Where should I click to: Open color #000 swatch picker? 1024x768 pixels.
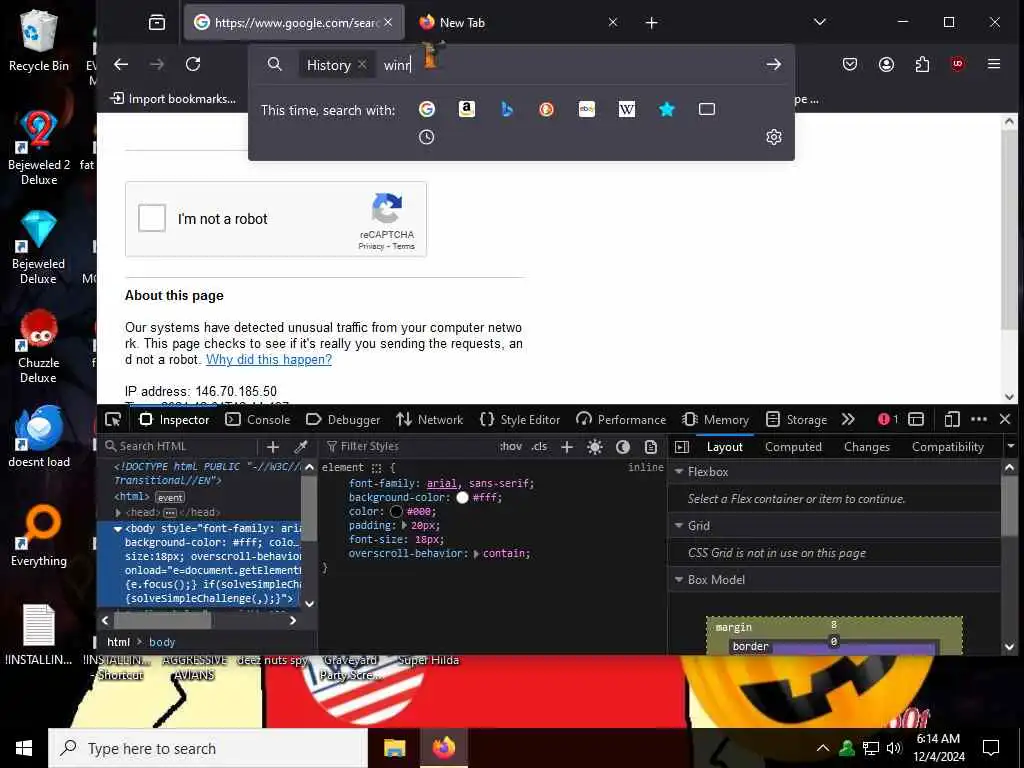coord(396,511)
